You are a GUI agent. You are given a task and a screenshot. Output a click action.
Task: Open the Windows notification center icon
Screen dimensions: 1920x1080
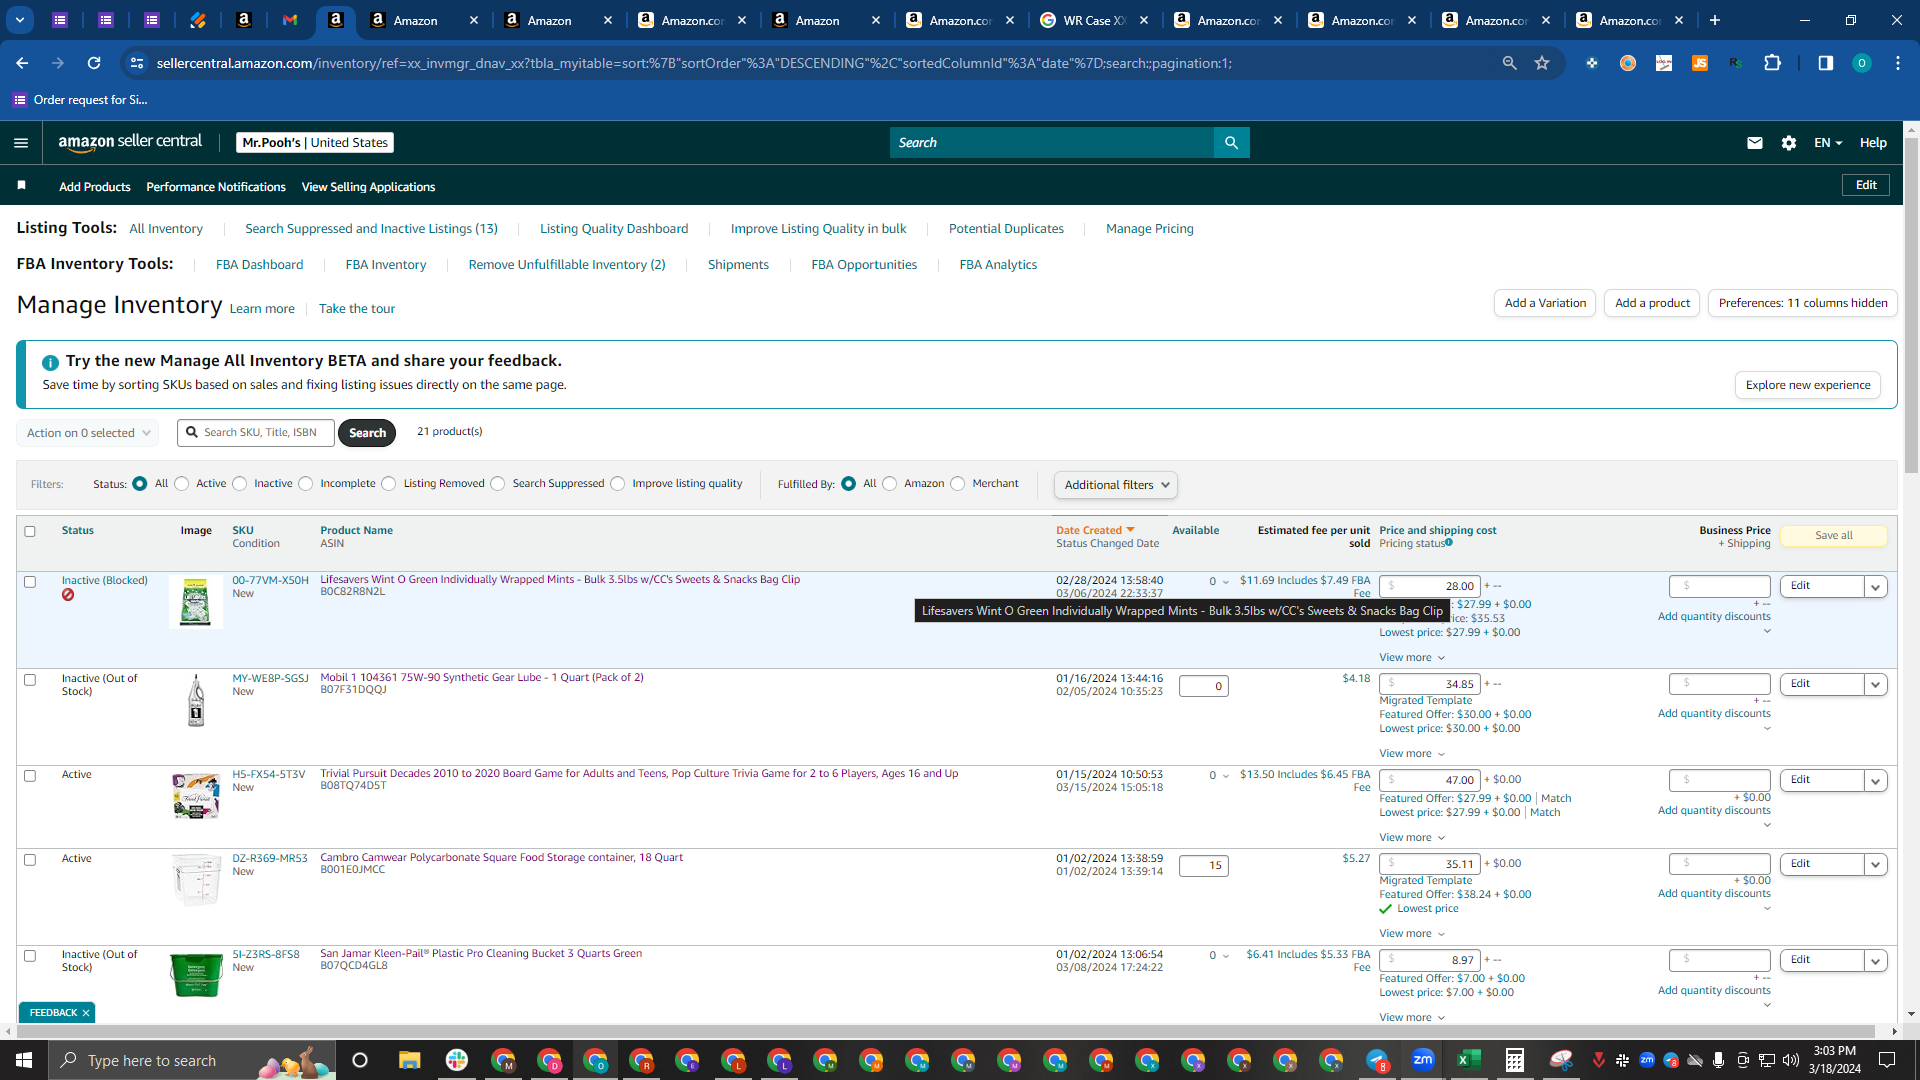[x=1887, y=1060]
